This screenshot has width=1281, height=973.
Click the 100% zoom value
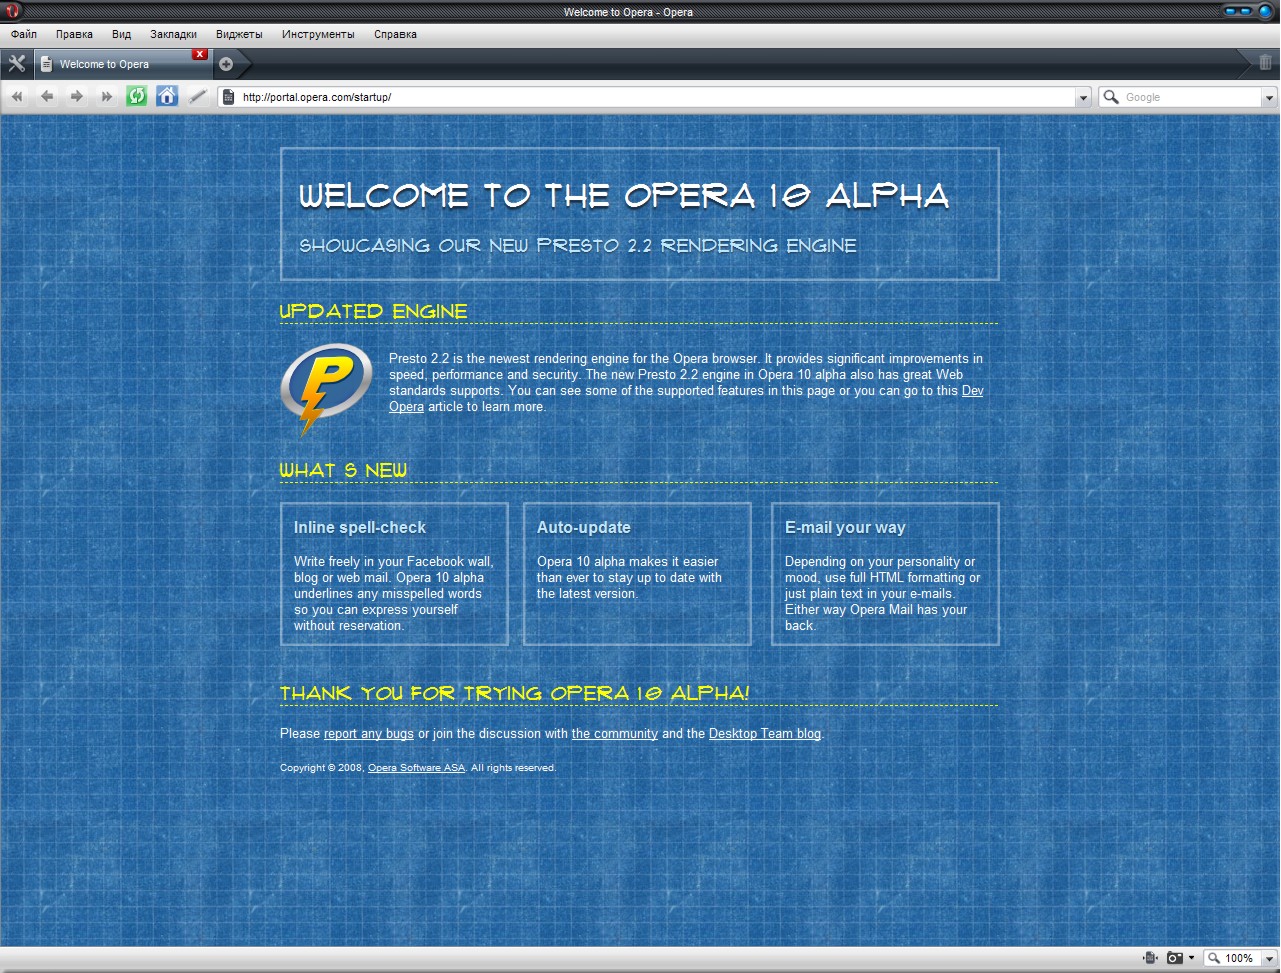pos(1239,958)
